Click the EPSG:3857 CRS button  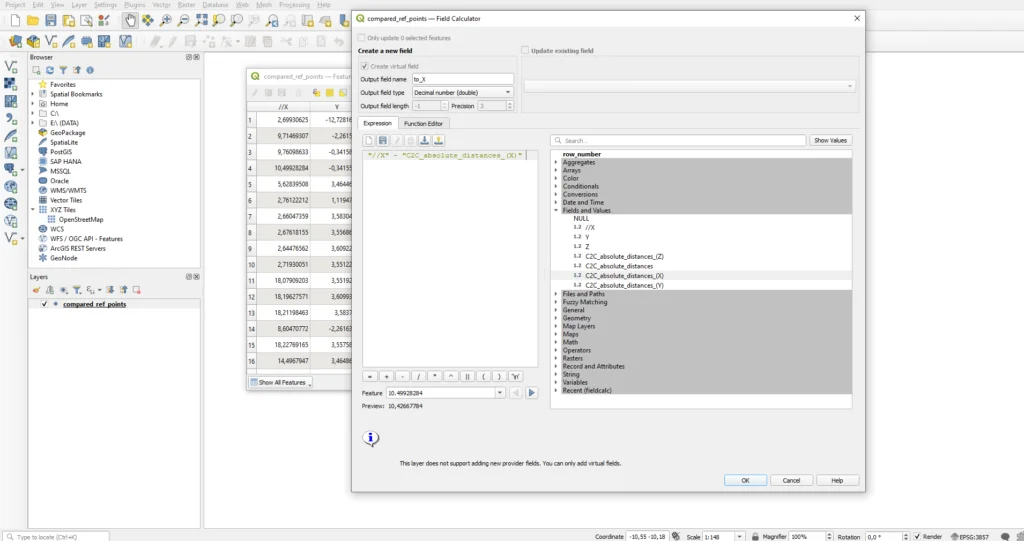click(970, 536)
